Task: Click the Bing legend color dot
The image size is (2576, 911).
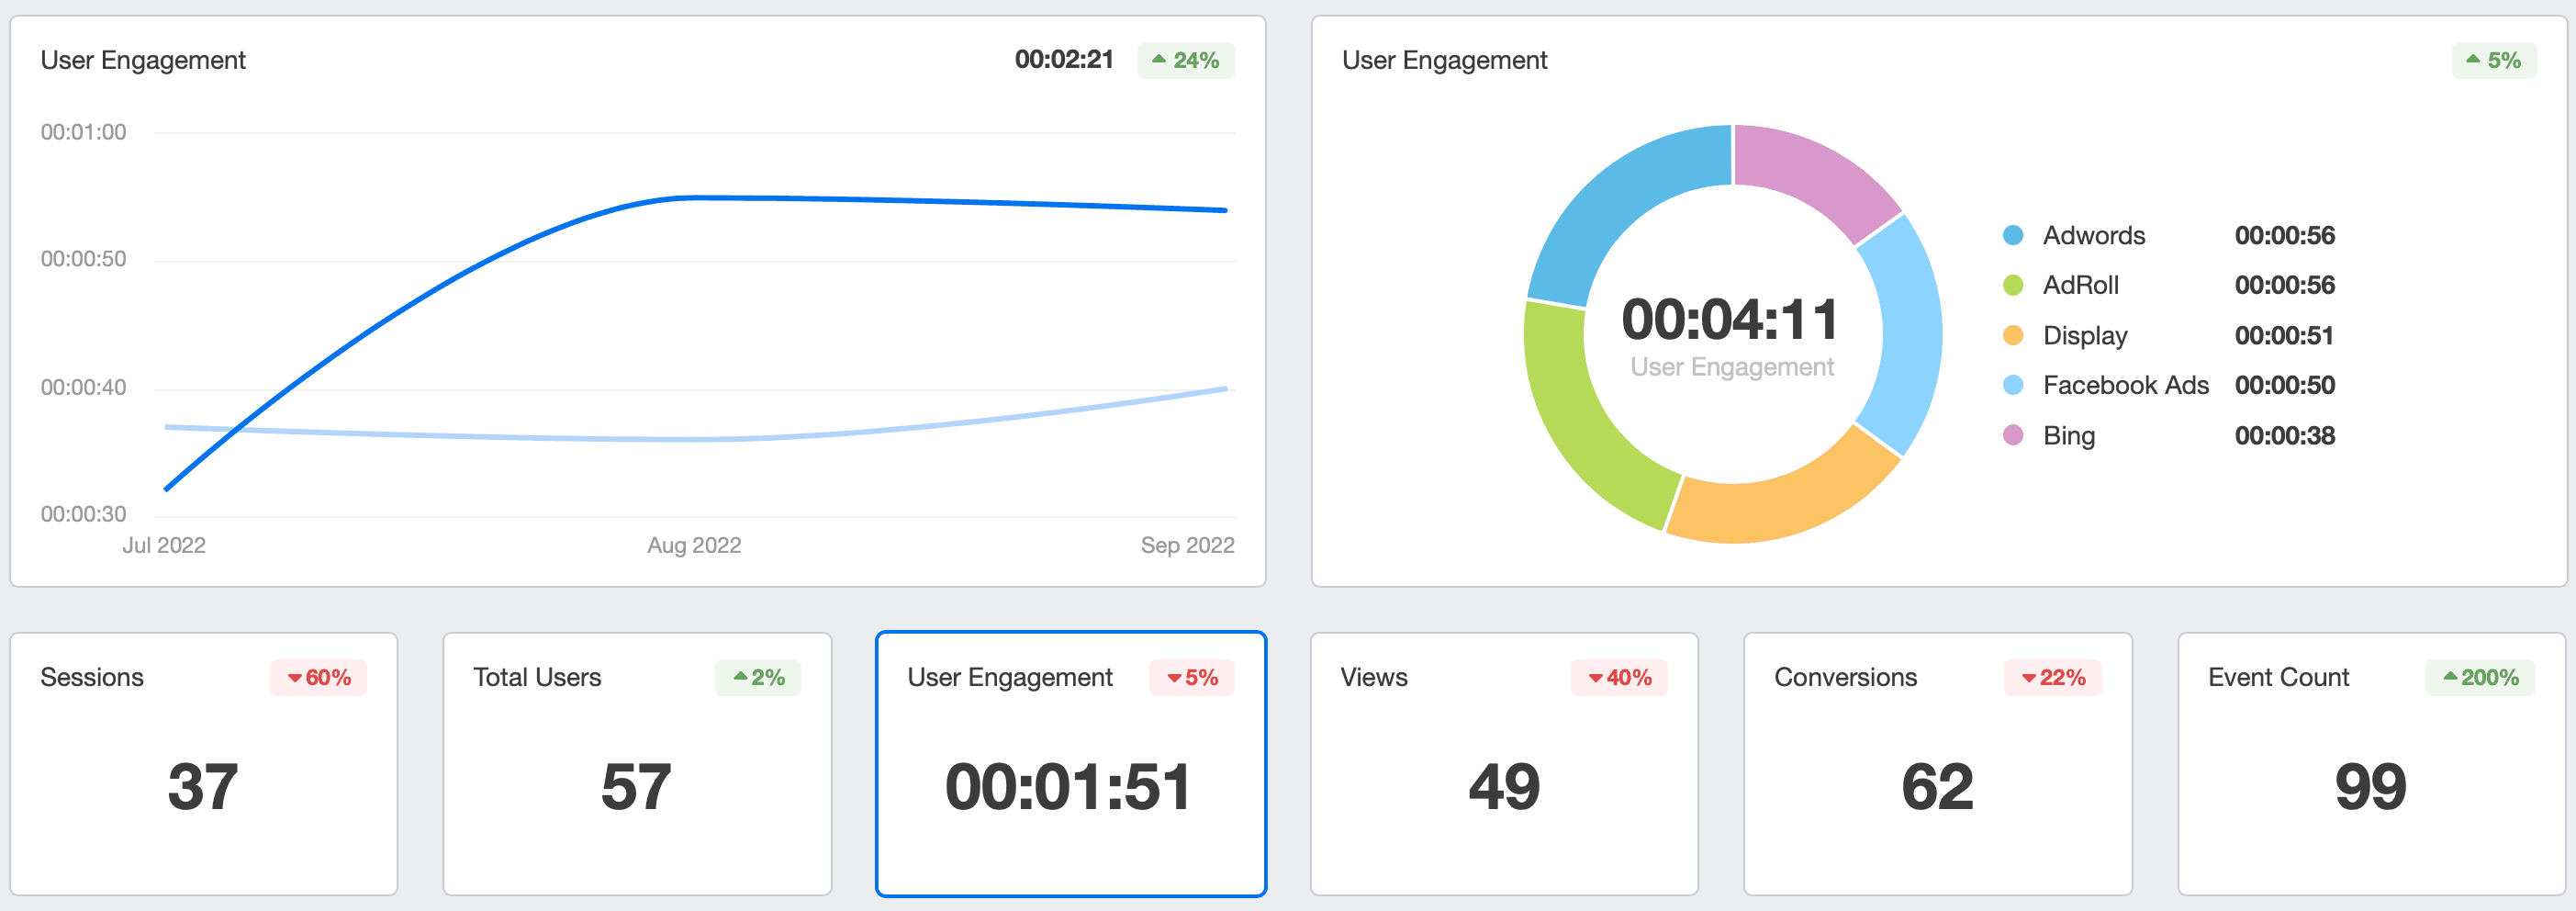Action: (x=2012, y=436)
